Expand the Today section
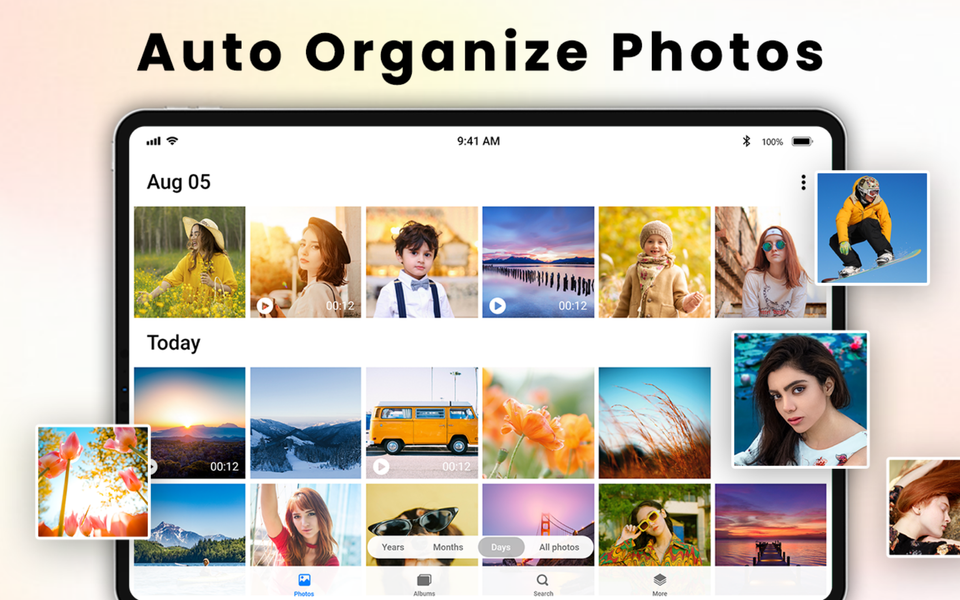 174,343
